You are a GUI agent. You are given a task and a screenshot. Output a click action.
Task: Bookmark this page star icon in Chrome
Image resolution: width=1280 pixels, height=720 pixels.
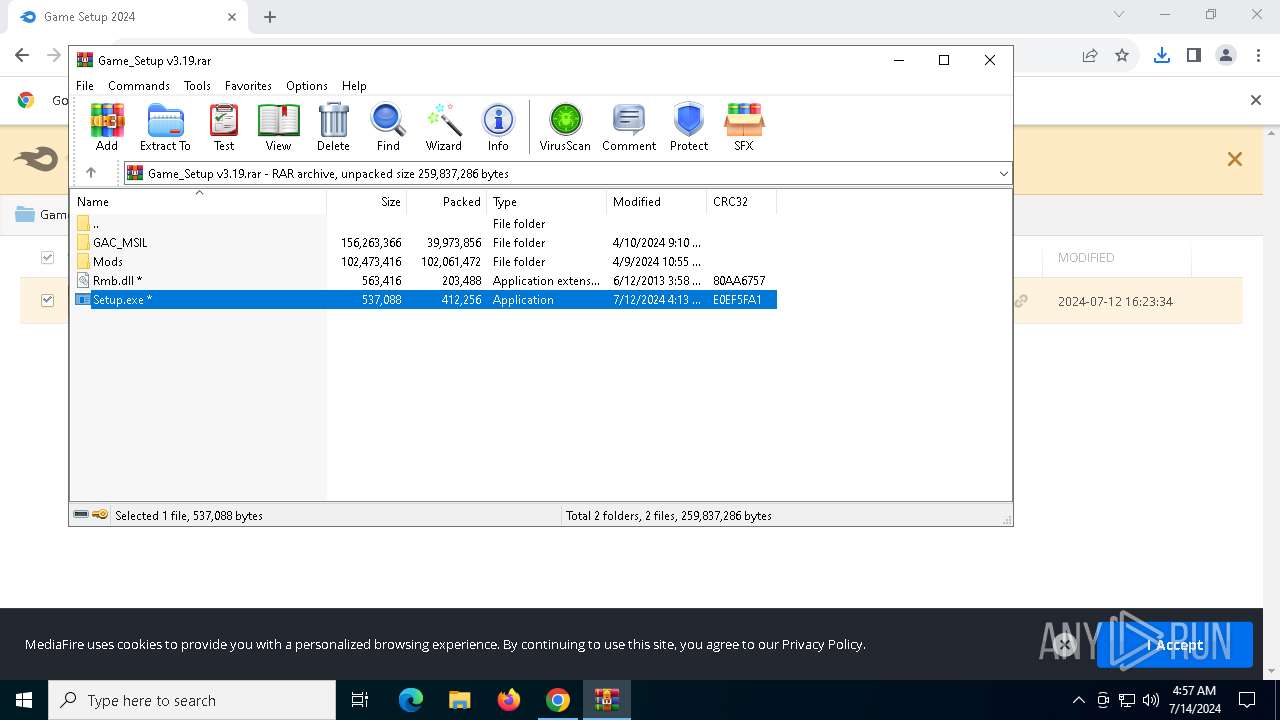[x=1122, y=55]
